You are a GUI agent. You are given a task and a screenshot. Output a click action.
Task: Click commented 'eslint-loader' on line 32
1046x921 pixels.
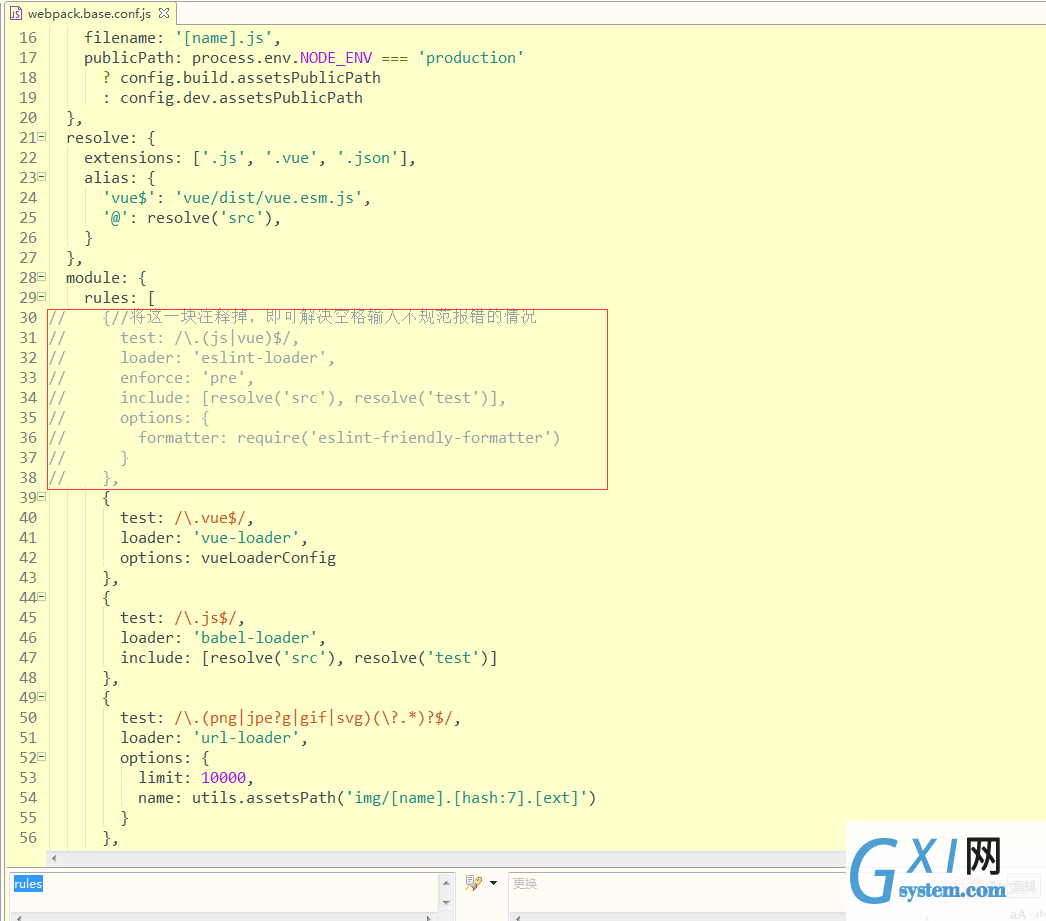(259, 358)
